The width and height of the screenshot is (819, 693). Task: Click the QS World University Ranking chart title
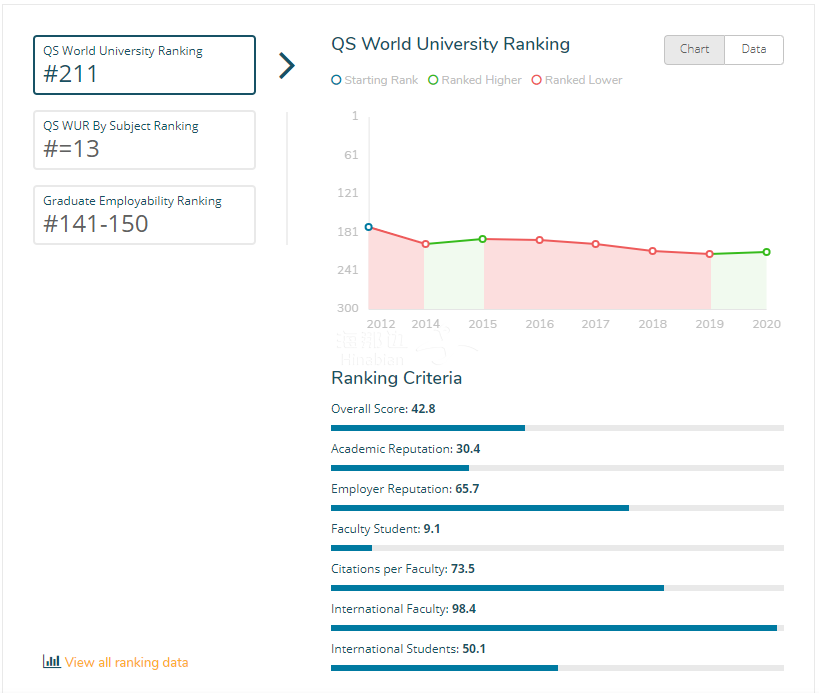(x=450, y=44)
